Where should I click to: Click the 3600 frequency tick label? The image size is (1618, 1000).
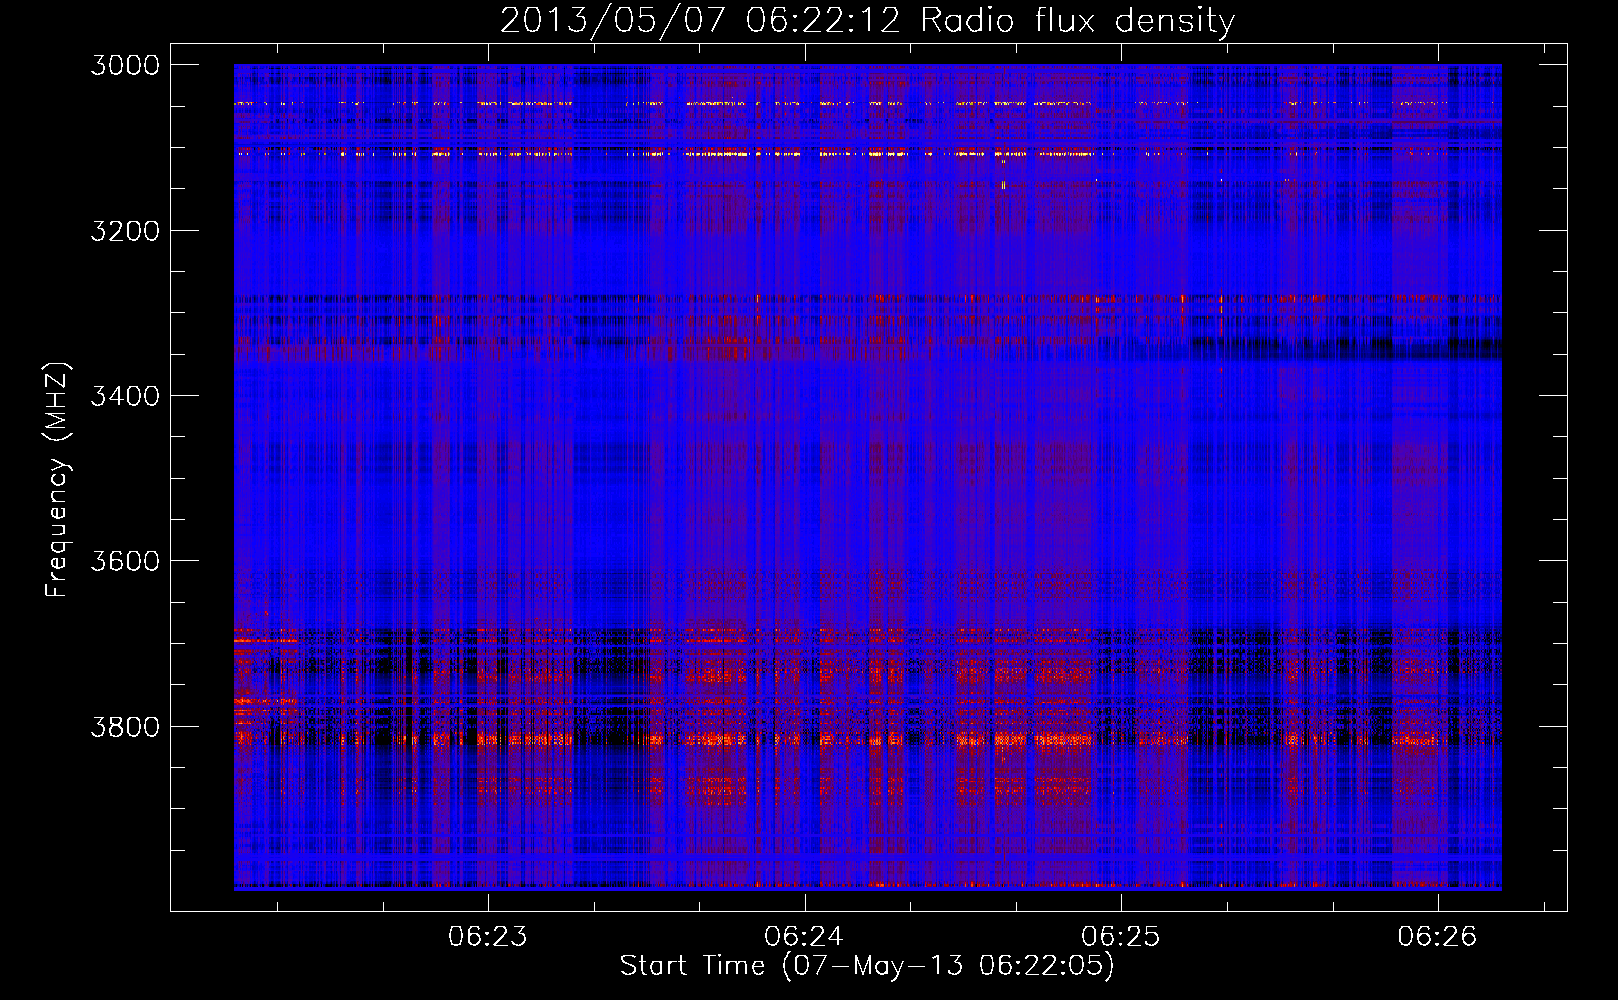click(x=125, y=561)
